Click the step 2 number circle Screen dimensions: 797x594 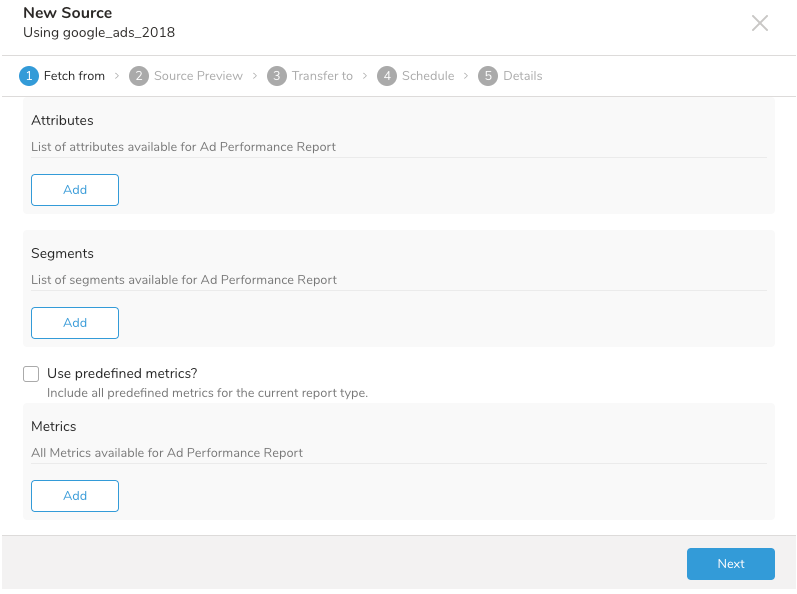point(139,76)
